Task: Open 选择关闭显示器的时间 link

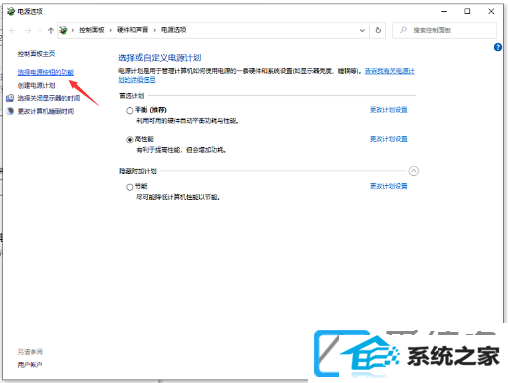Action: [49, 98]
